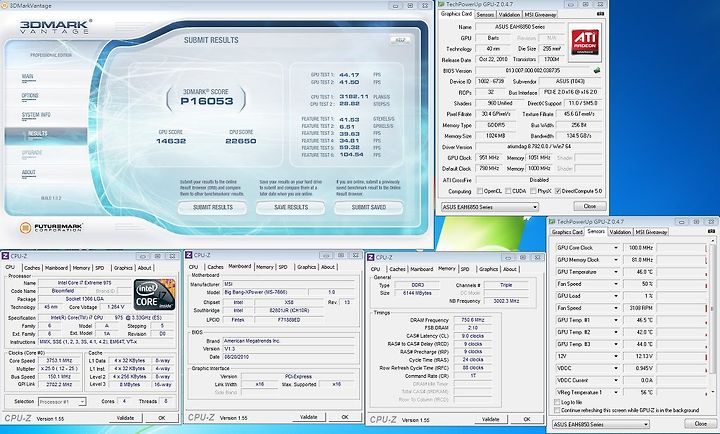Click the 3DMark Vantage logo in the header
The width and height of the screenshot is (720, 434).
pyautogui.click(x=56, y=27)
